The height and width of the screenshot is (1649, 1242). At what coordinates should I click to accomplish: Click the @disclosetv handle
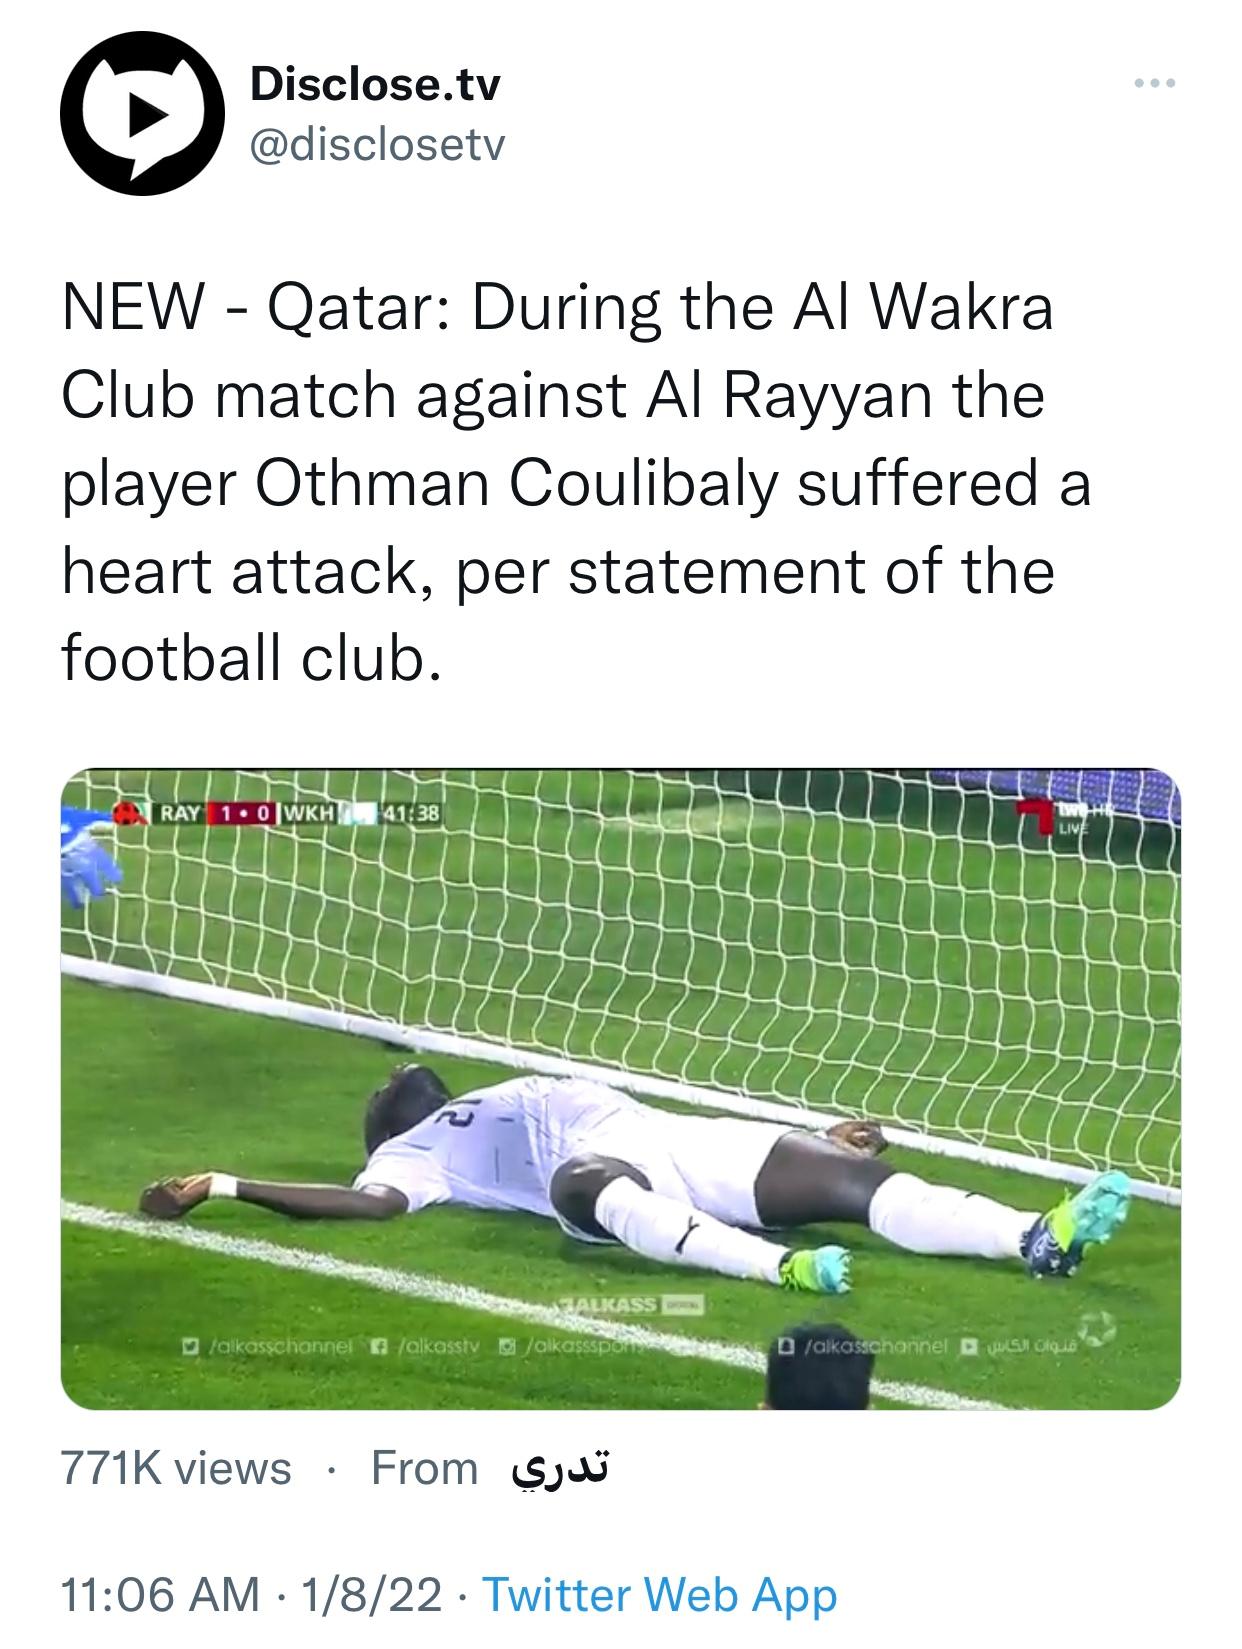(x=377, y=145)
